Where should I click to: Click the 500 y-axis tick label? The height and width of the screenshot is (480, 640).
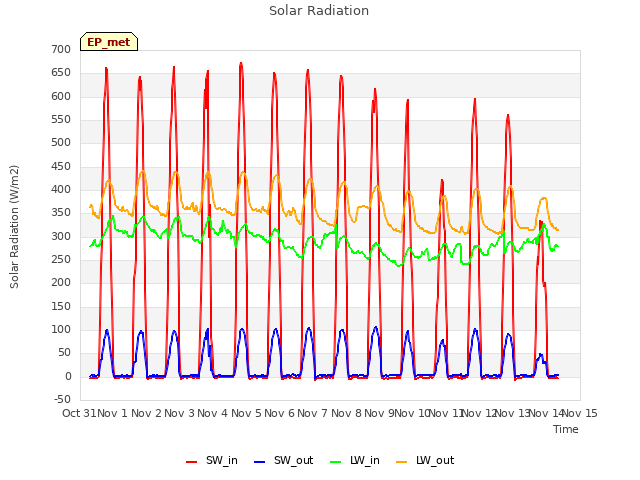[x=61, y=142]
